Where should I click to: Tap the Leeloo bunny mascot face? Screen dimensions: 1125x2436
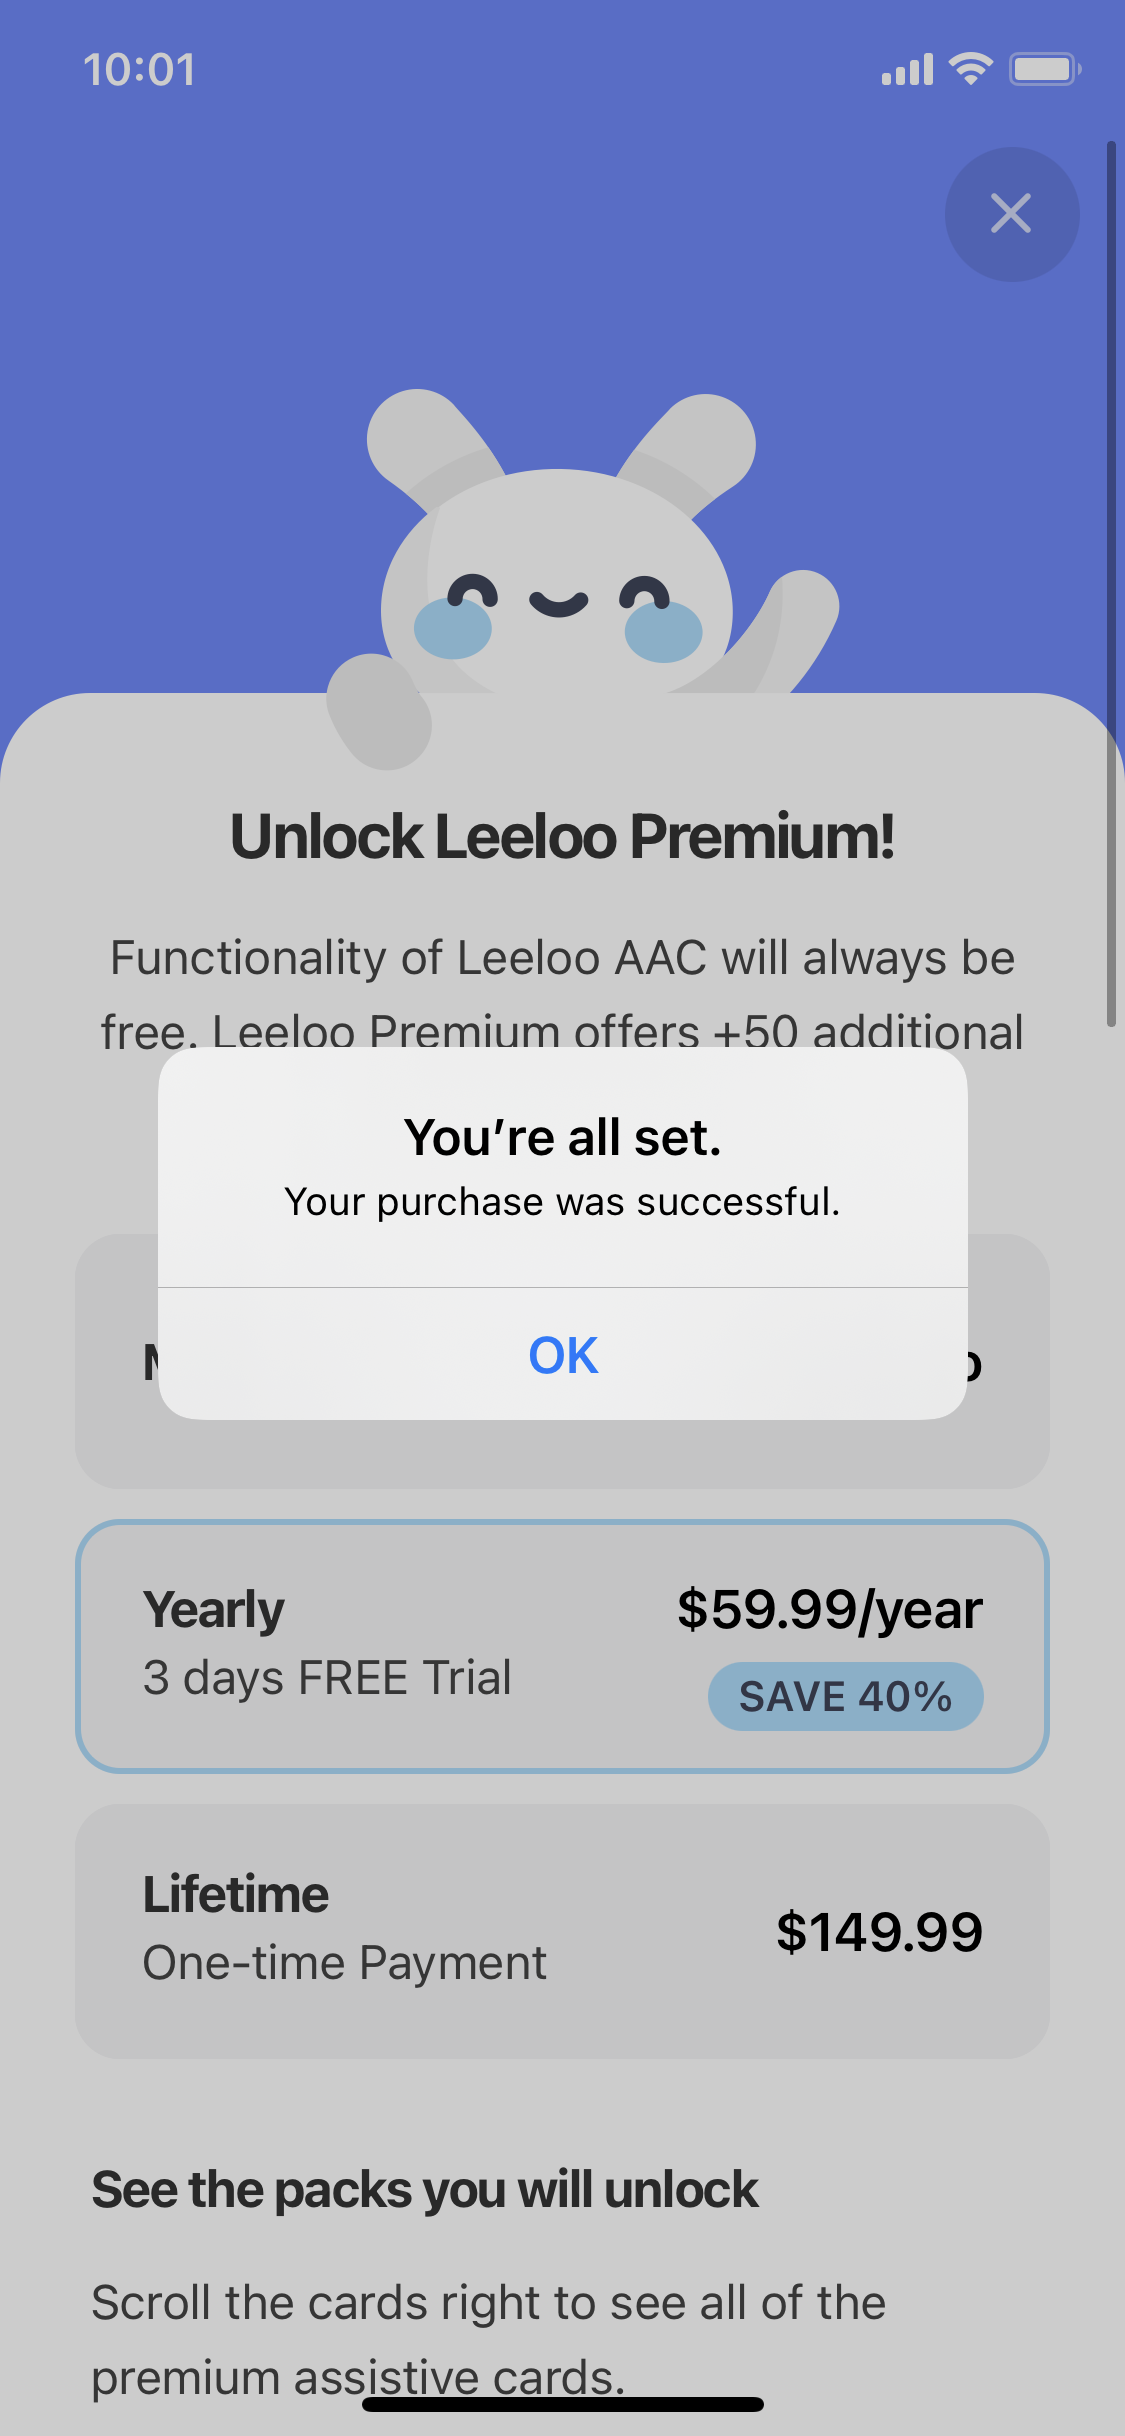[x=558, y=590]
